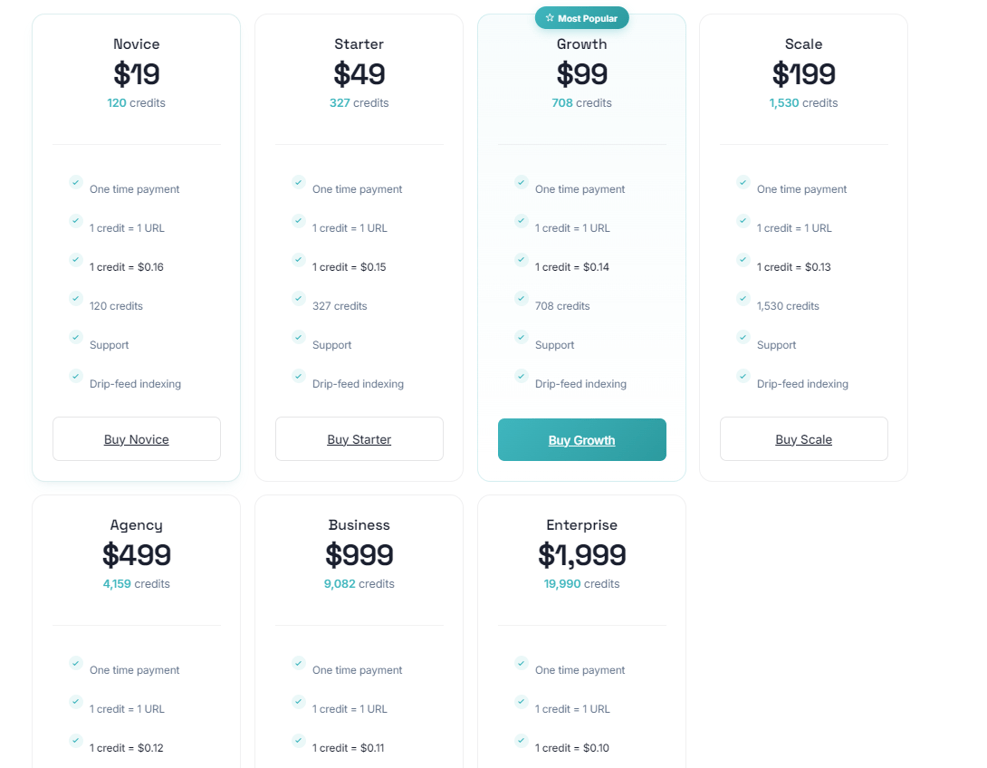Click the 4,159 credits text under Agency
This screenshot has width=987, height=768.
137,584
